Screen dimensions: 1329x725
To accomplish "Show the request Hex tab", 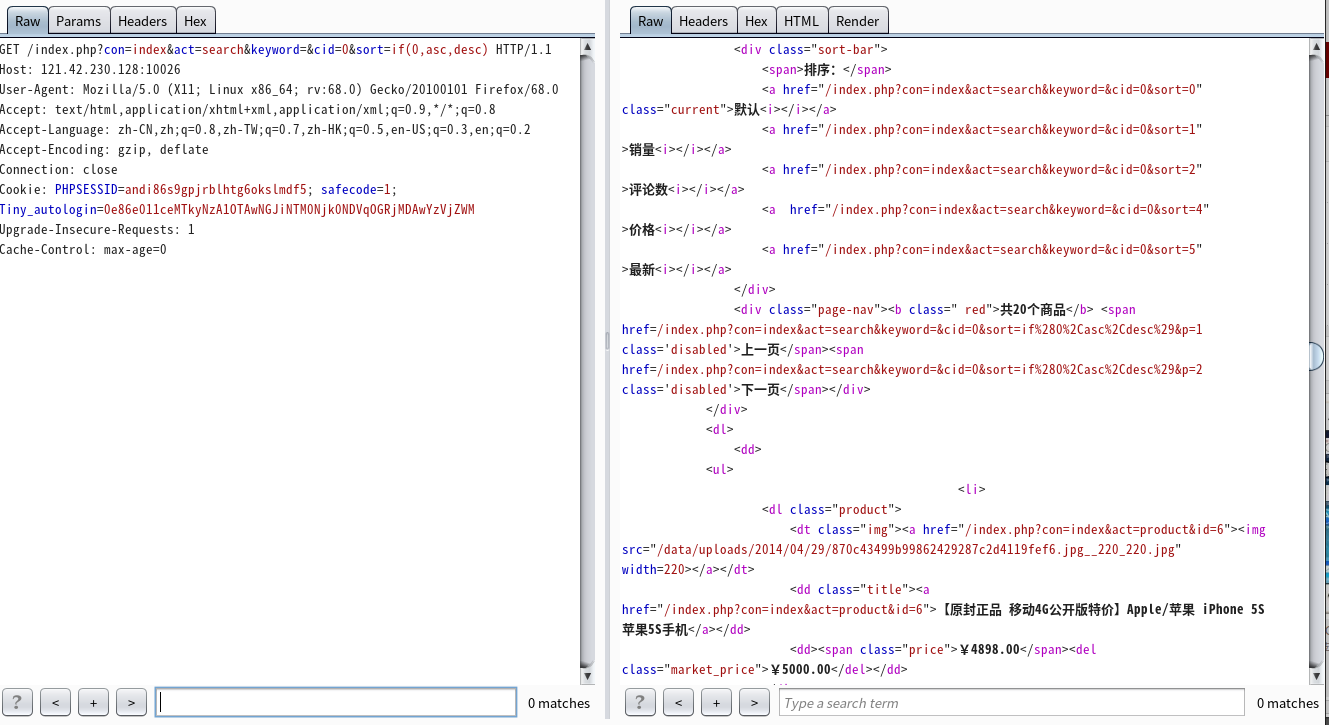I will [x=195, y=21].
